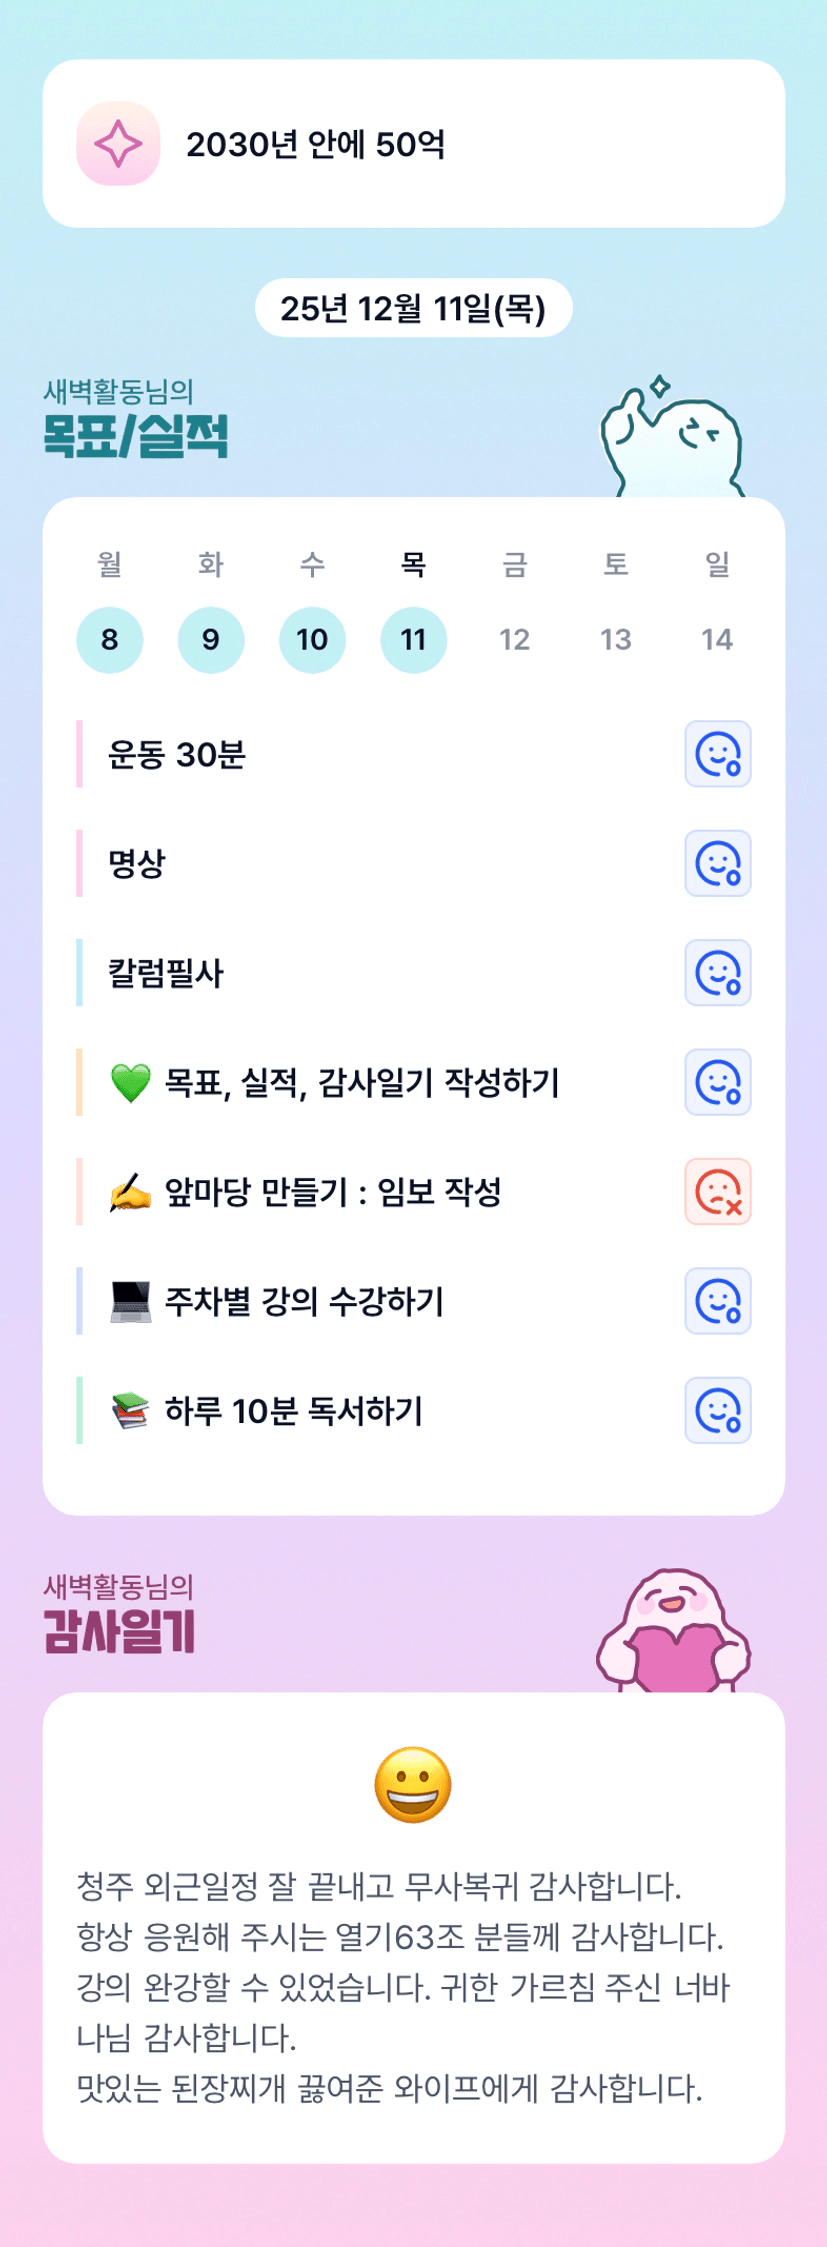Click the pink sparkle goal icon
This screenshot has width=827, height=2247.
(x=118, y=144)
